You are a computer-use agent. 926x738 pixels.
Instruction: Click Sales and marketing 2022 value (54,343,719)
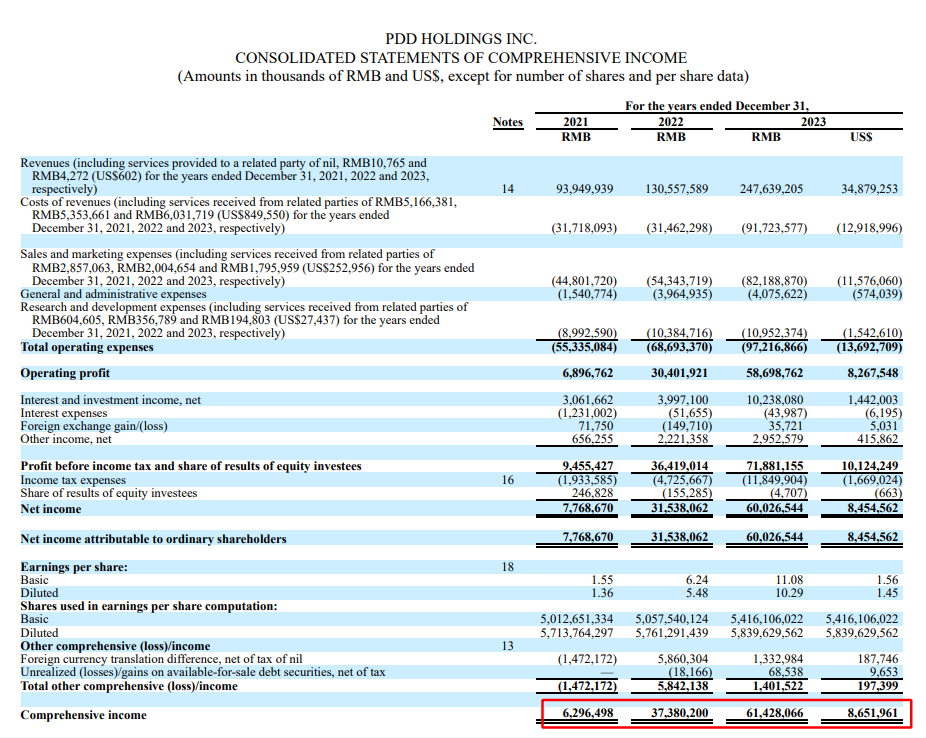(x=679, y=281)
